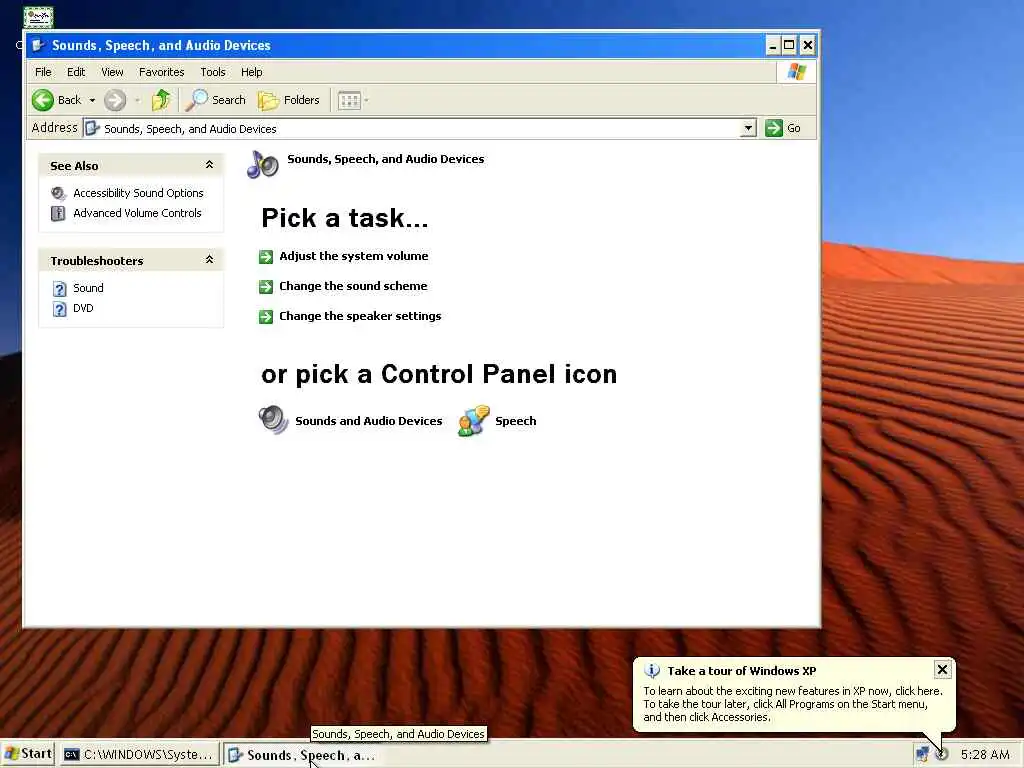The width and height of the screenshot is (1024, 768).
Task: Open the Views icon button
Action: [349, 100]
